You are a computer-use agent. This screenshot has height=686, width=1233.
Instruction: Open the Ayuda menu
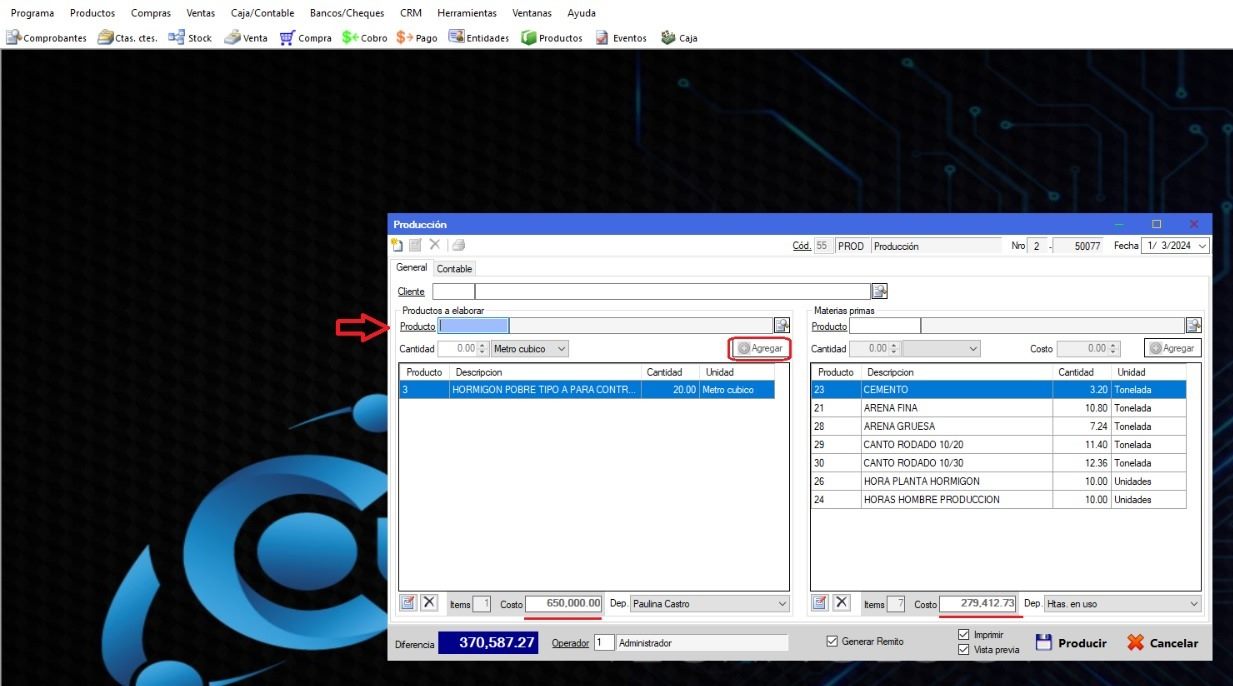[x=581, y=13]
